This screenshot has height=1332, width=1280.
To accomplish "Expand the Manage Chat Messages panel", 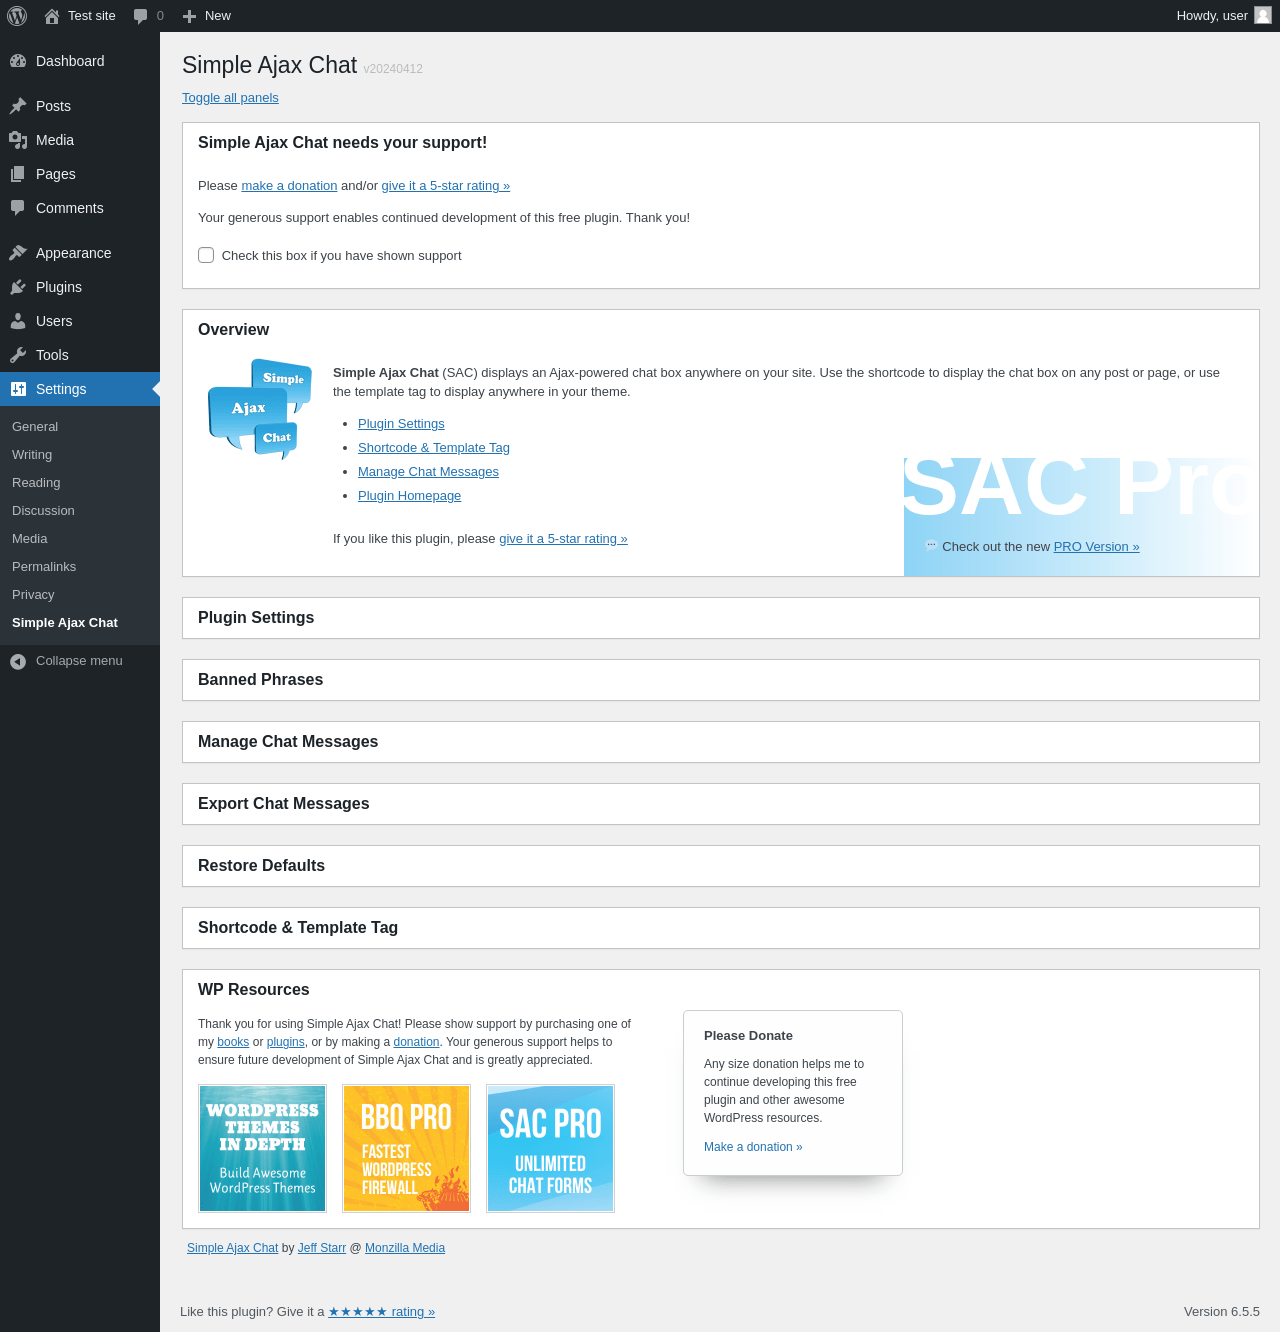I will pos(721,742).
